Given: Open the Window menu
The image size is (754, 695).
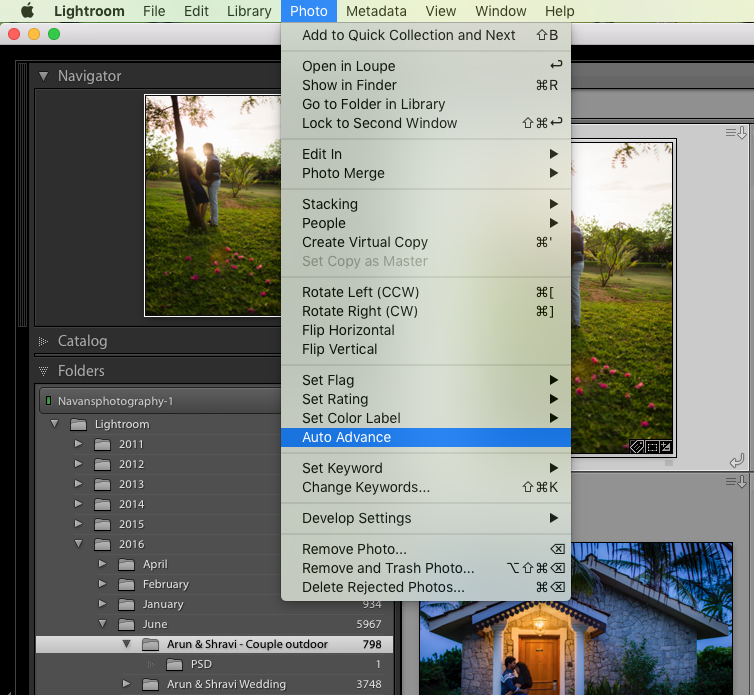Looking at the screenshot, I should (501, 11).
